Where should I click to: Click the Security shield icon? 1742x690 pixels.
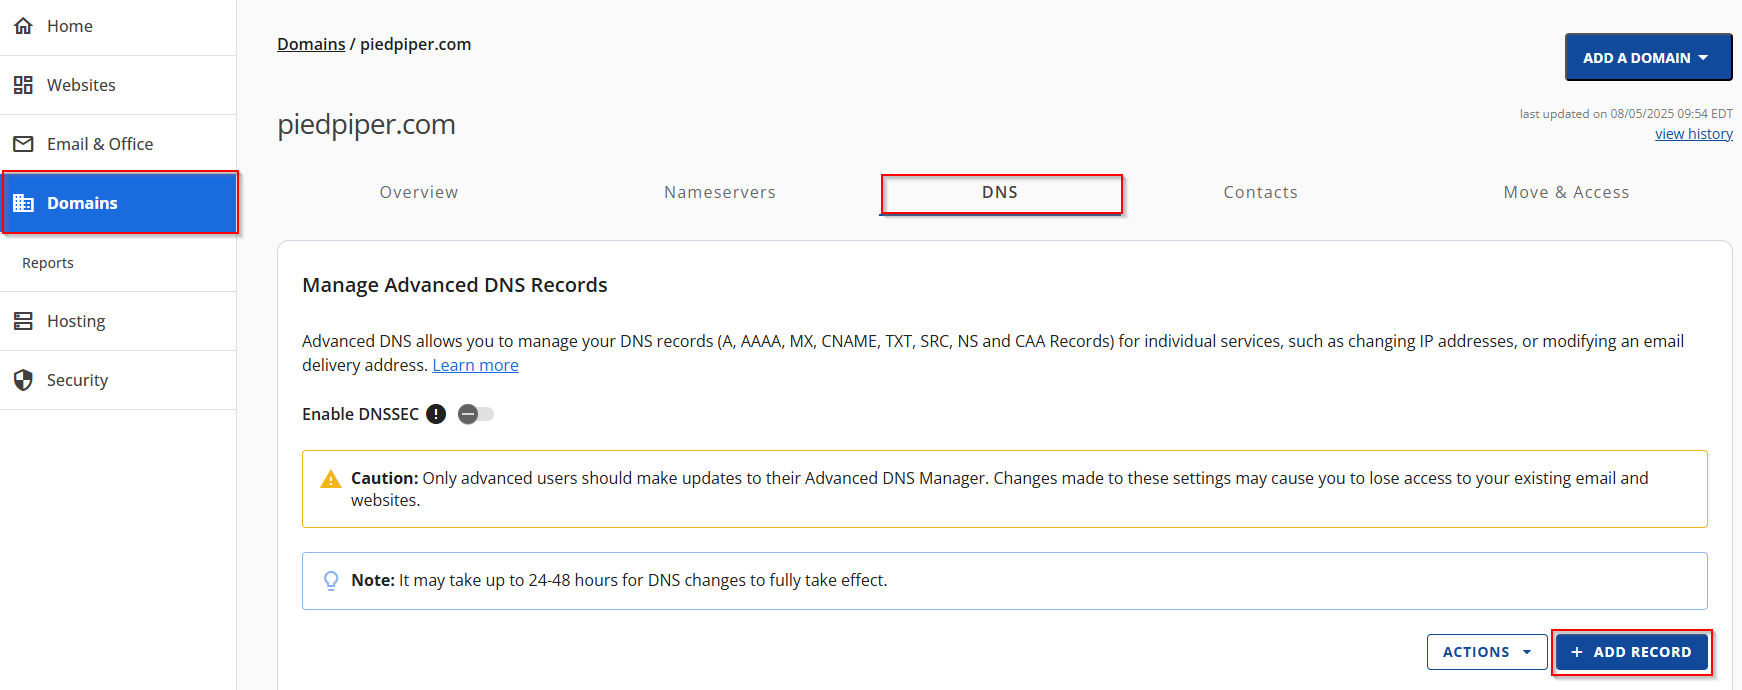[x=23, y=380]
